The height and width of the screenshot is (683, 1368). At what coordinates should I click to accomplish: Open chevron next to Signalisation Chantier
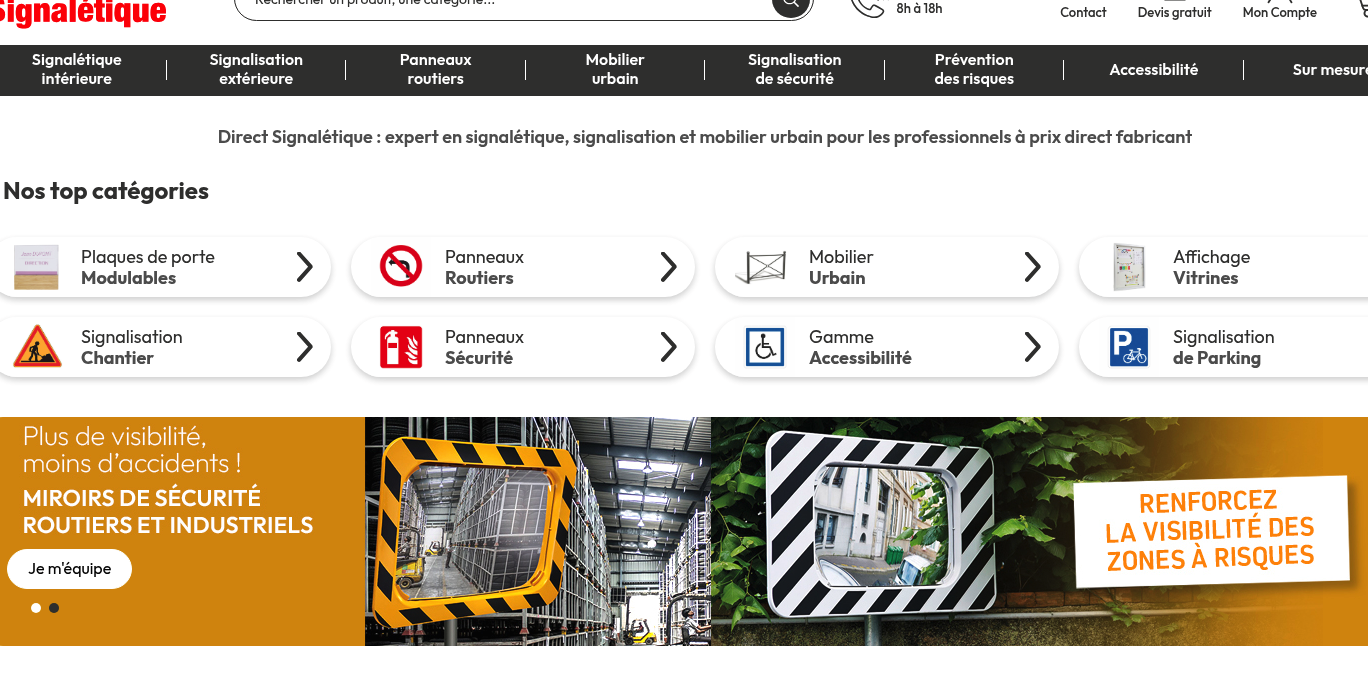click(305, 347)
